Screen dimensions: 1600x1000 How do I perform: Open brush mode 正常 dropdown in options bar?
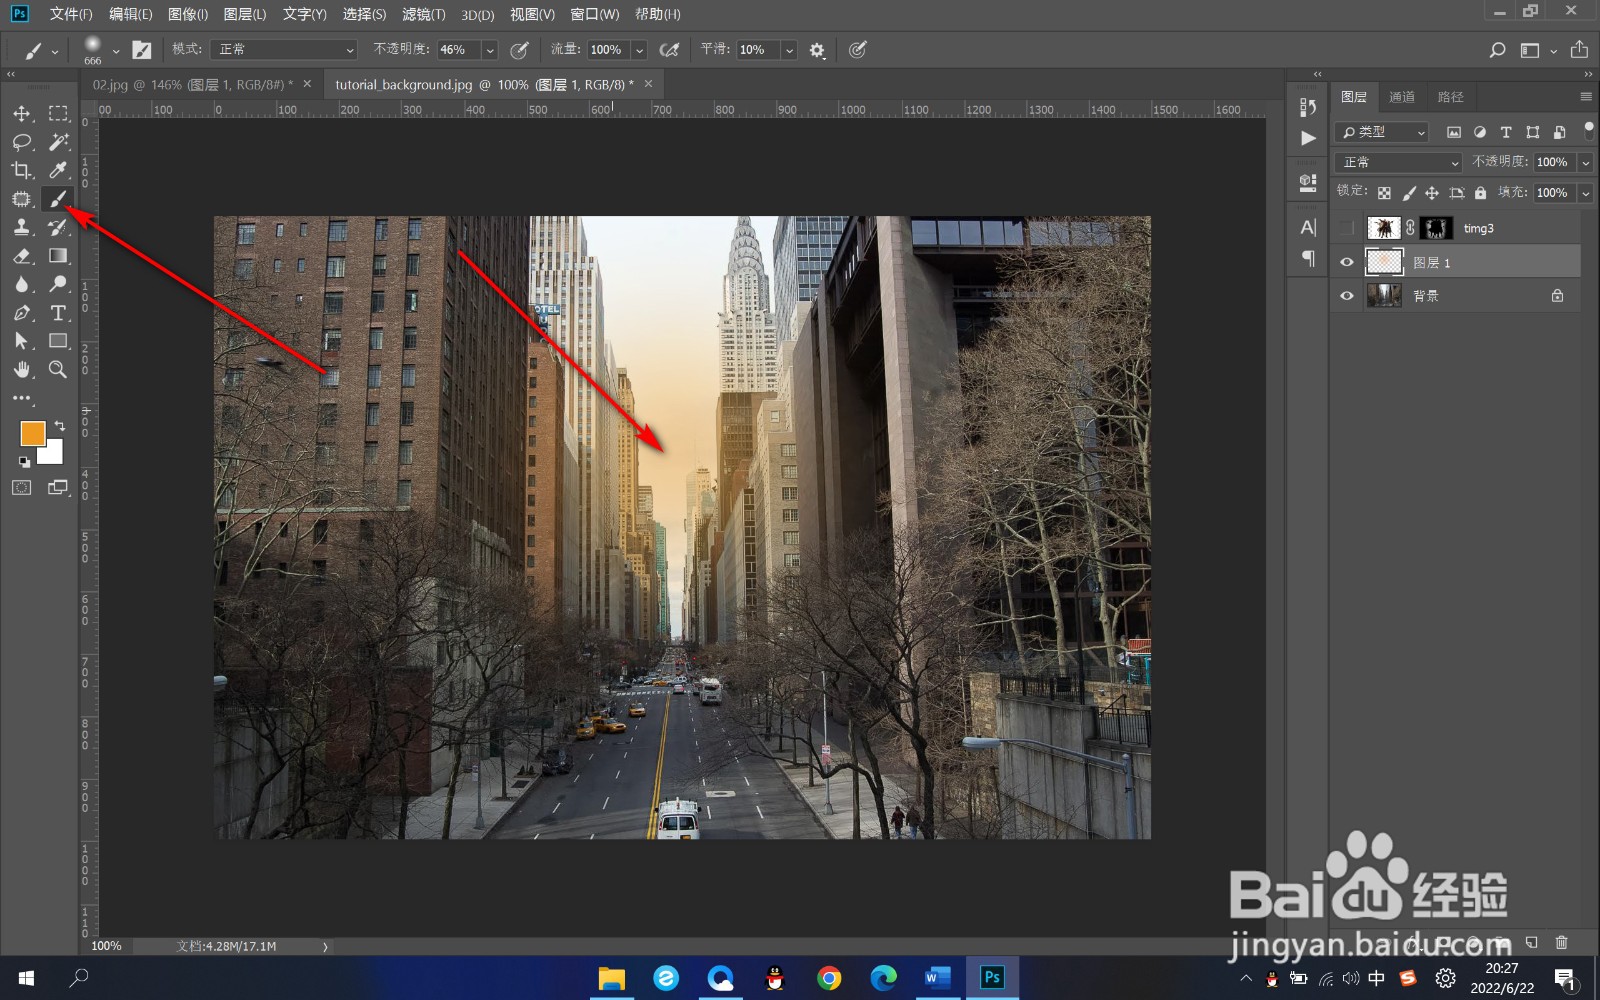[x=284, y=49]
